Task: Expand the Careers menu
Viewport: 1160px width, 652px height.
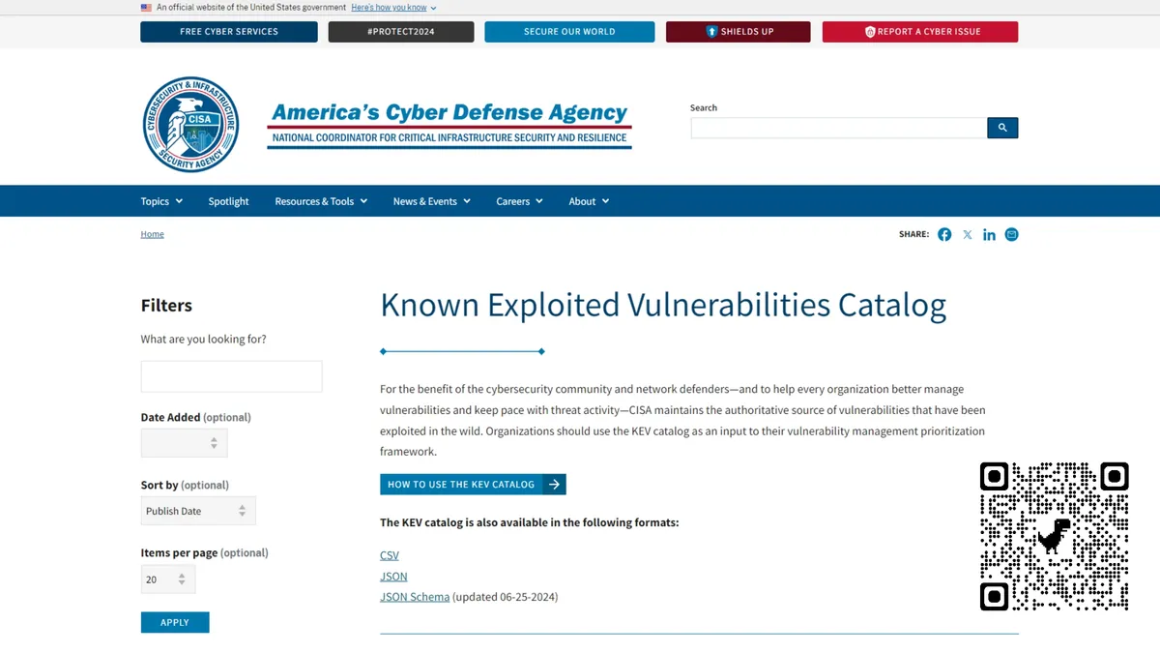Action: coord(519,201)
